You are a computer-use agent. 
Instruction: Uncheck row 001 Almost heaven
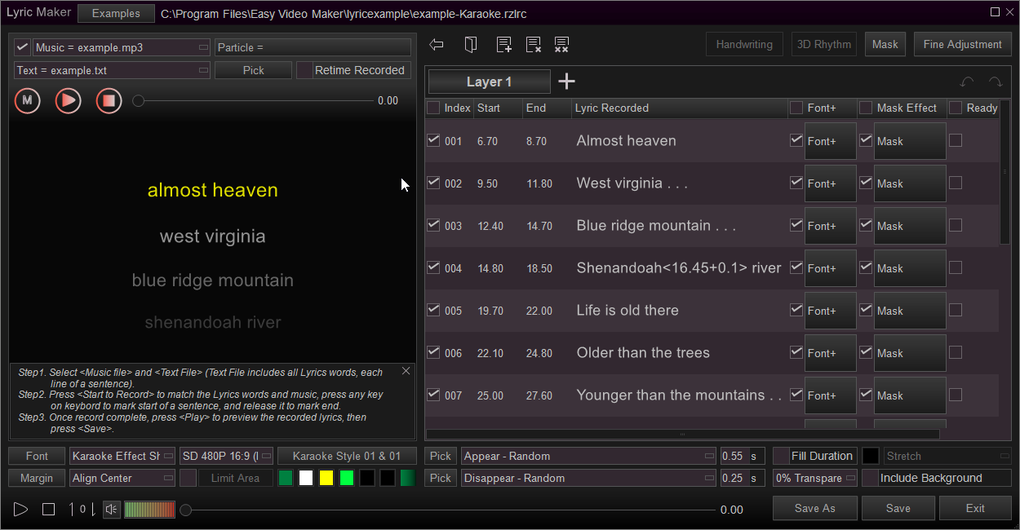433,140
